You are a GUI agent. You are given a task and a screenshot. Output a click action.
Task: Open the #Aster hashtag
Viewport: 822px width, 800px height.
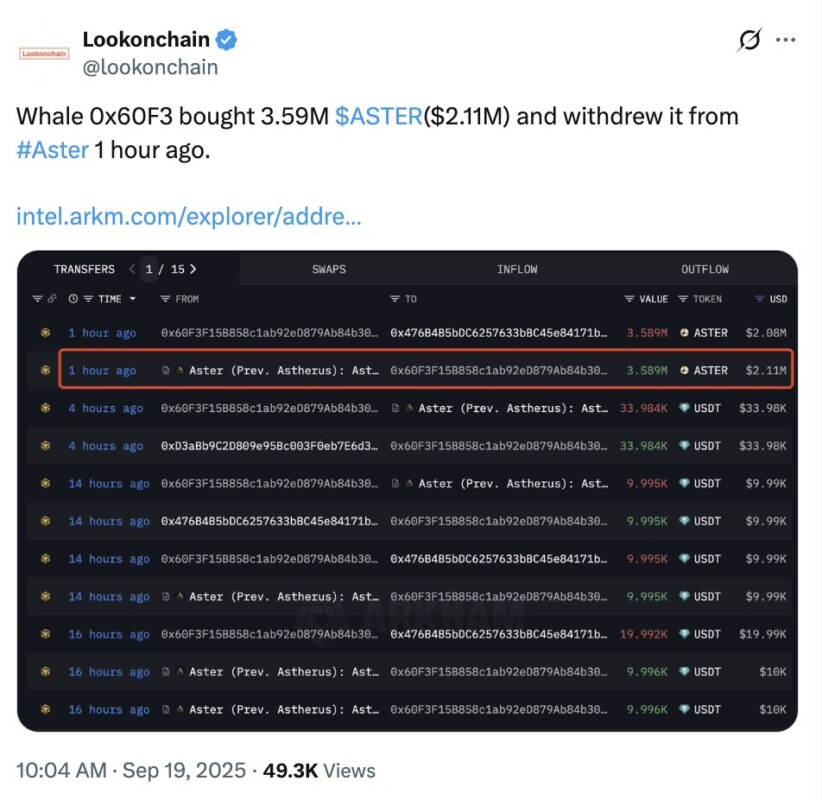pyautogui.click(x=52, y=150)
